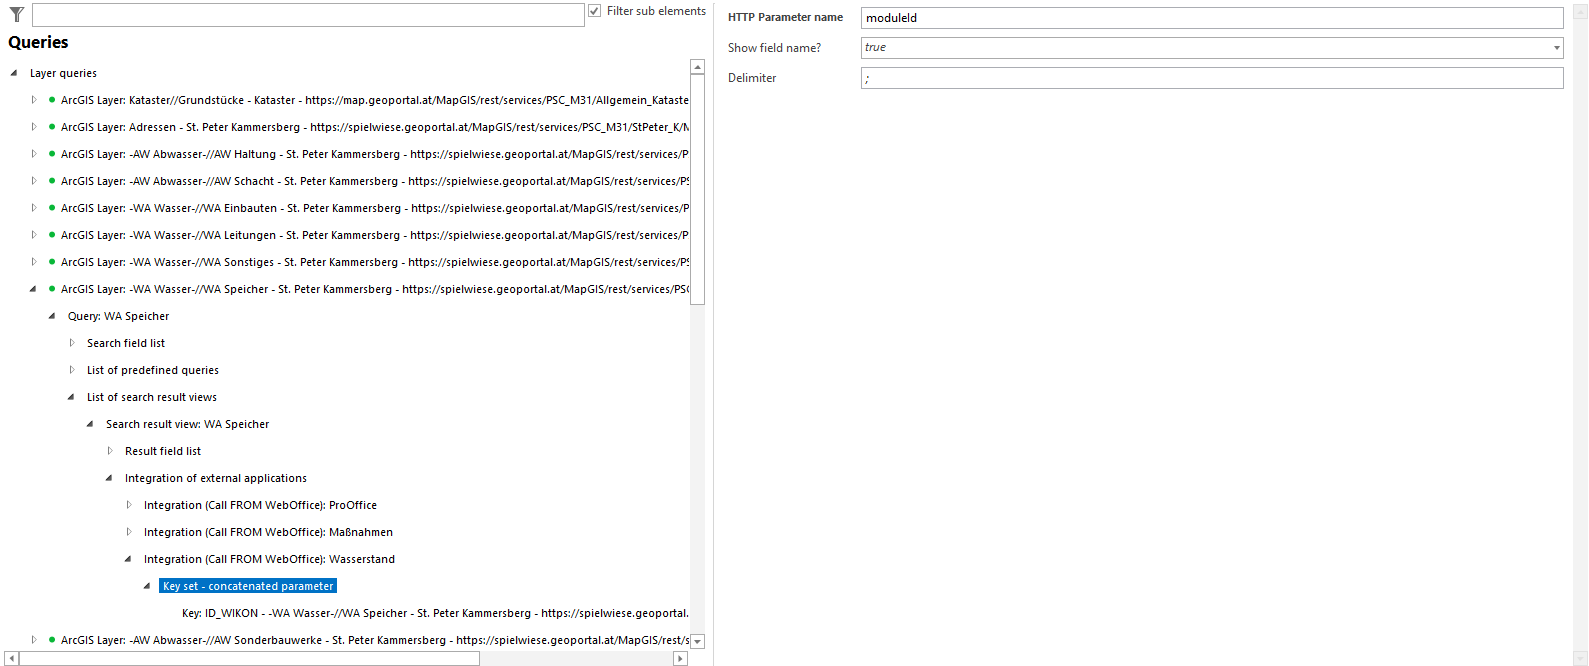The width and height of the screenshot is (1589, 666).
Task: Select ArcGIS Layer Kataster//Grundstücke row
Action: tap(375, 100)
